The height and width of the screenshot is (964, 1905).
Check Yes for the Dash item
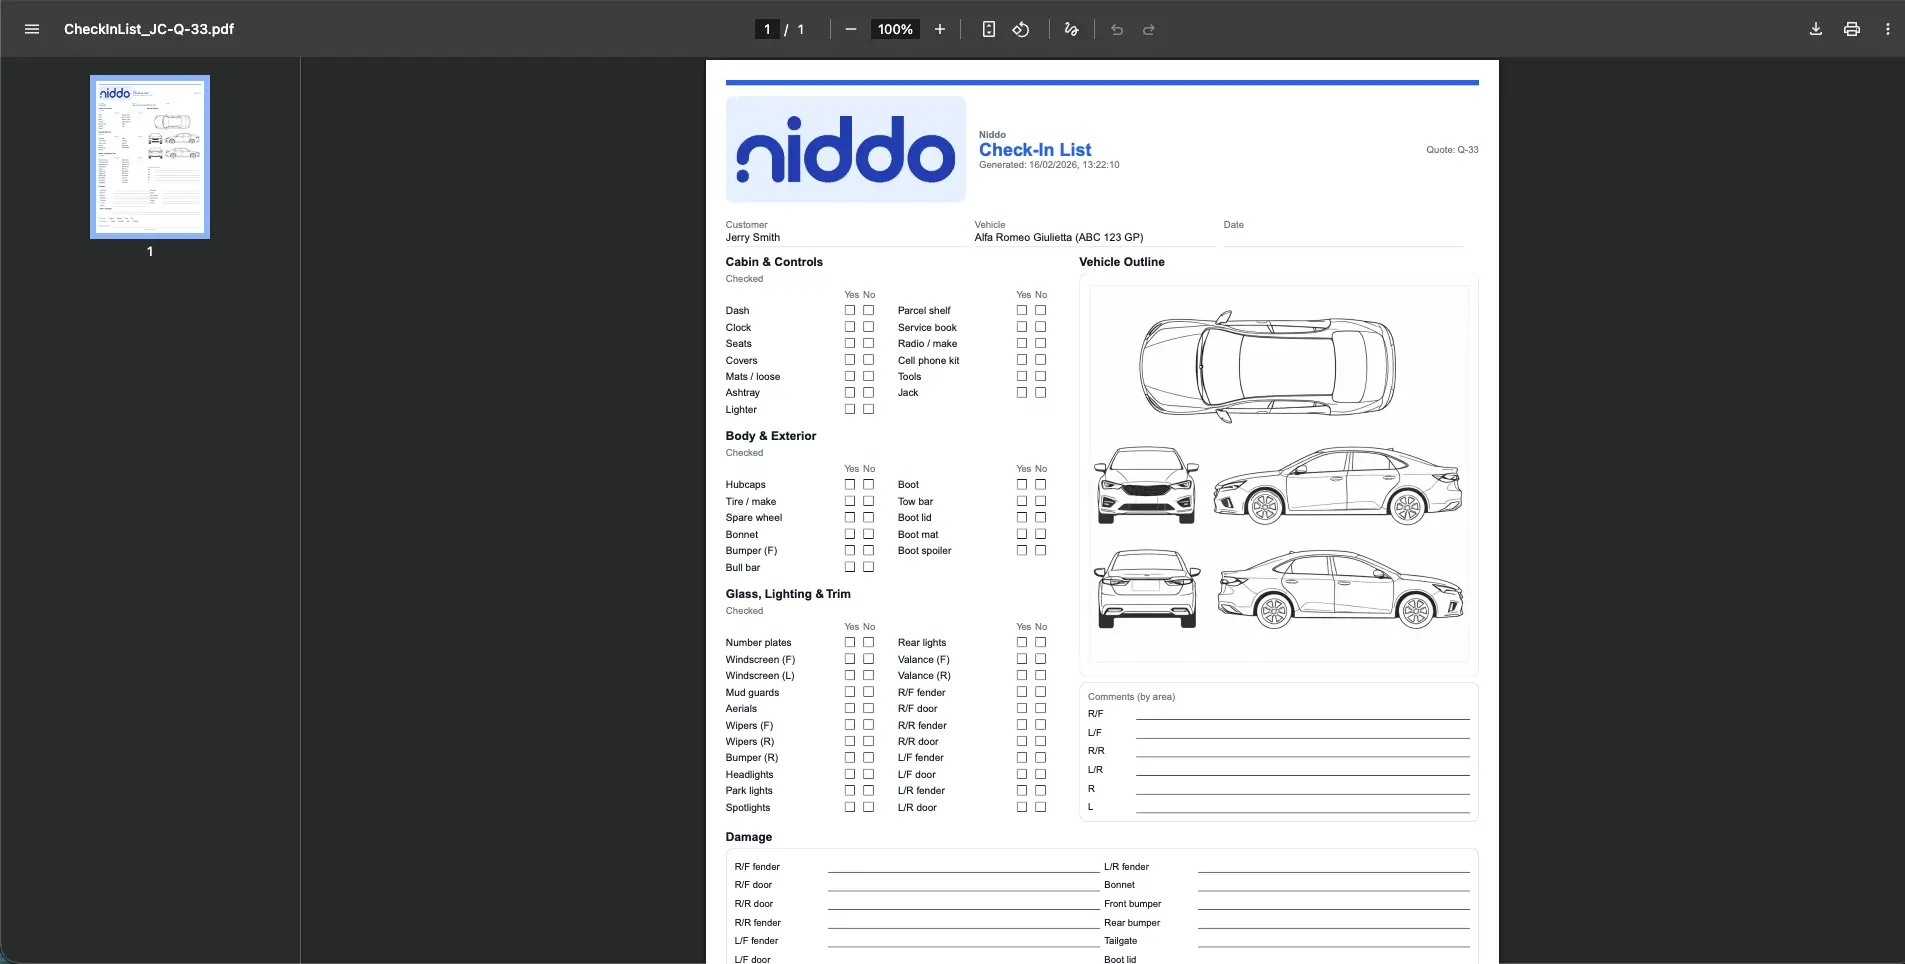click(x=849, y=310)
